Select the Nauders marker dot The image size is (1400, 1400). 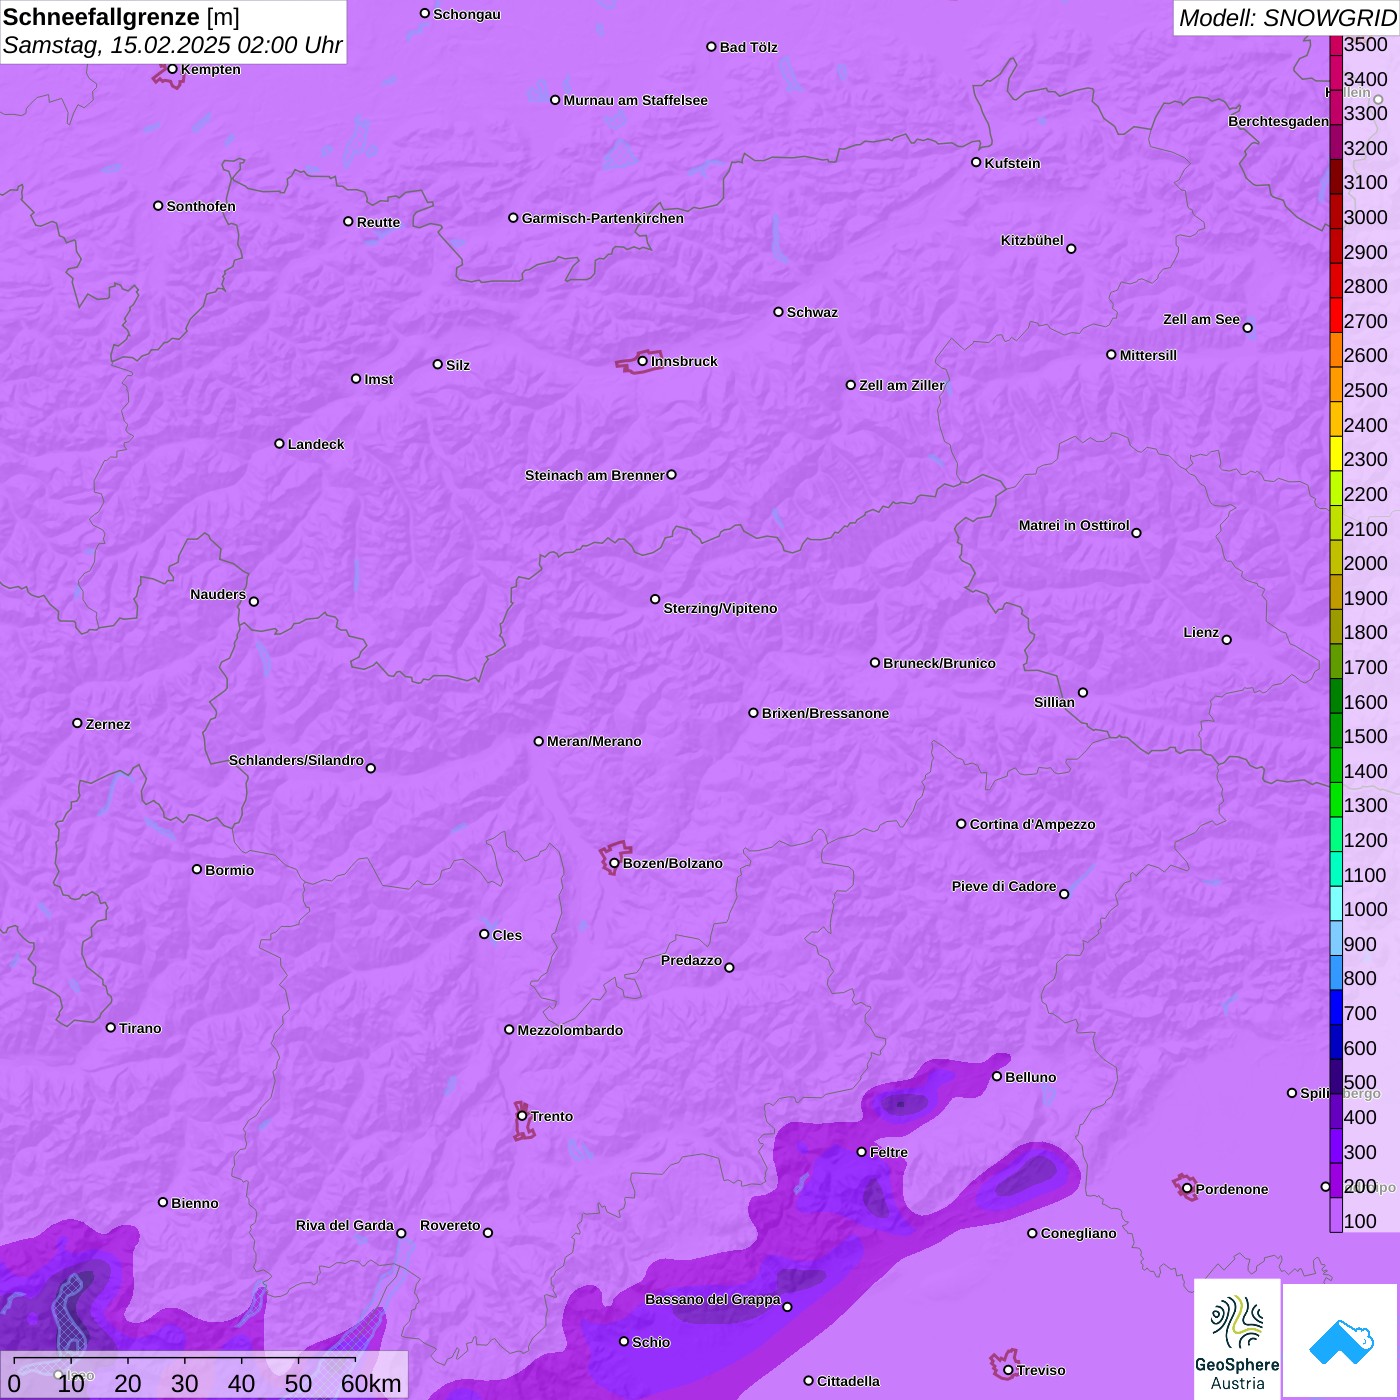(x=254, y=602)
